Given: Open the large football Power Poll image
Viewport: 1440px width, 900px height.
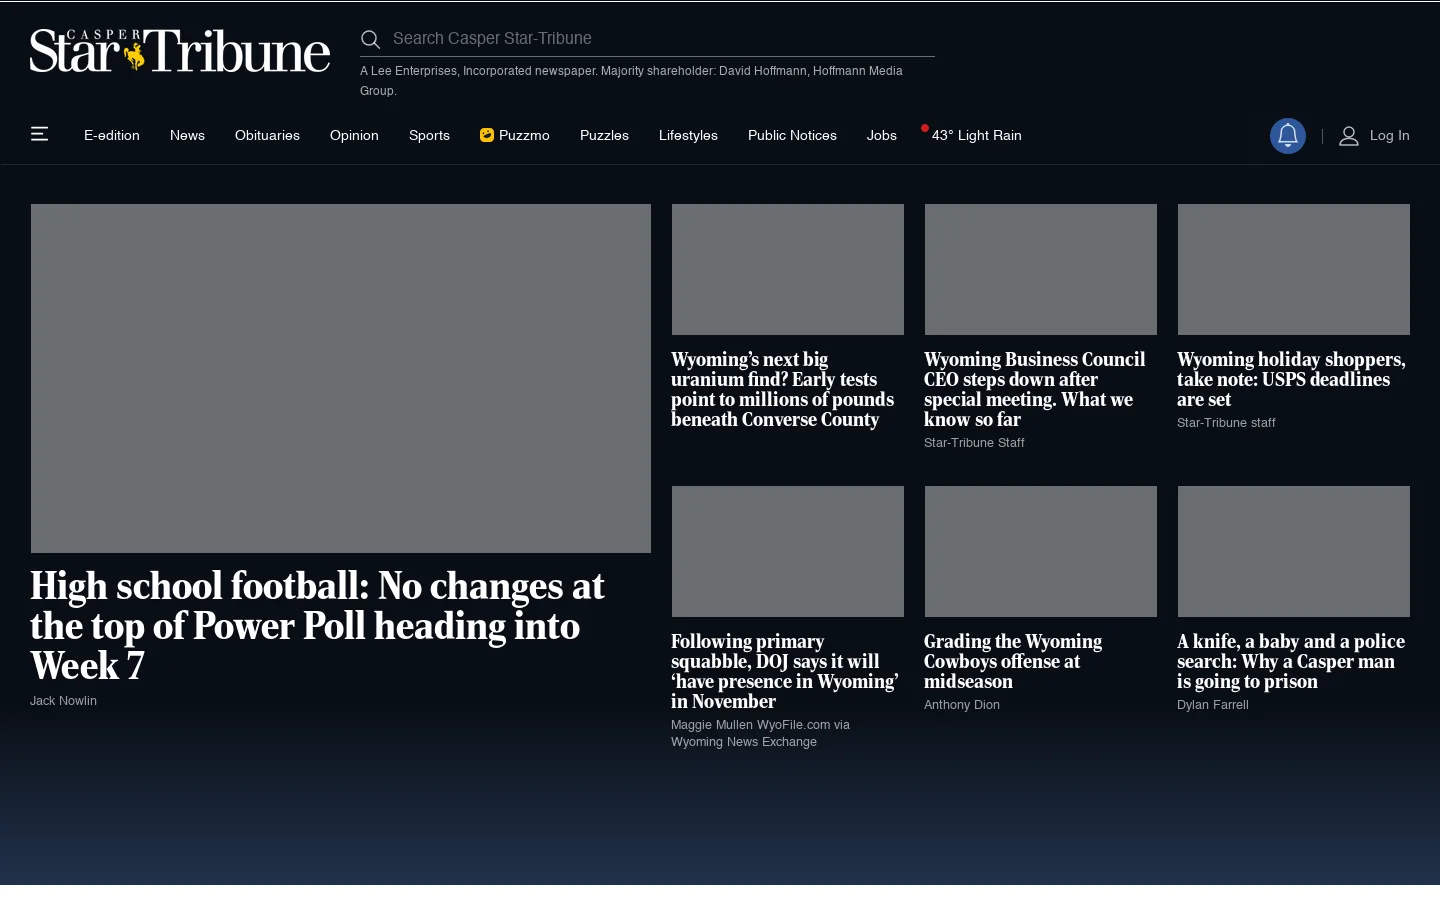Looking at the screenshot, I should [341, 378].
